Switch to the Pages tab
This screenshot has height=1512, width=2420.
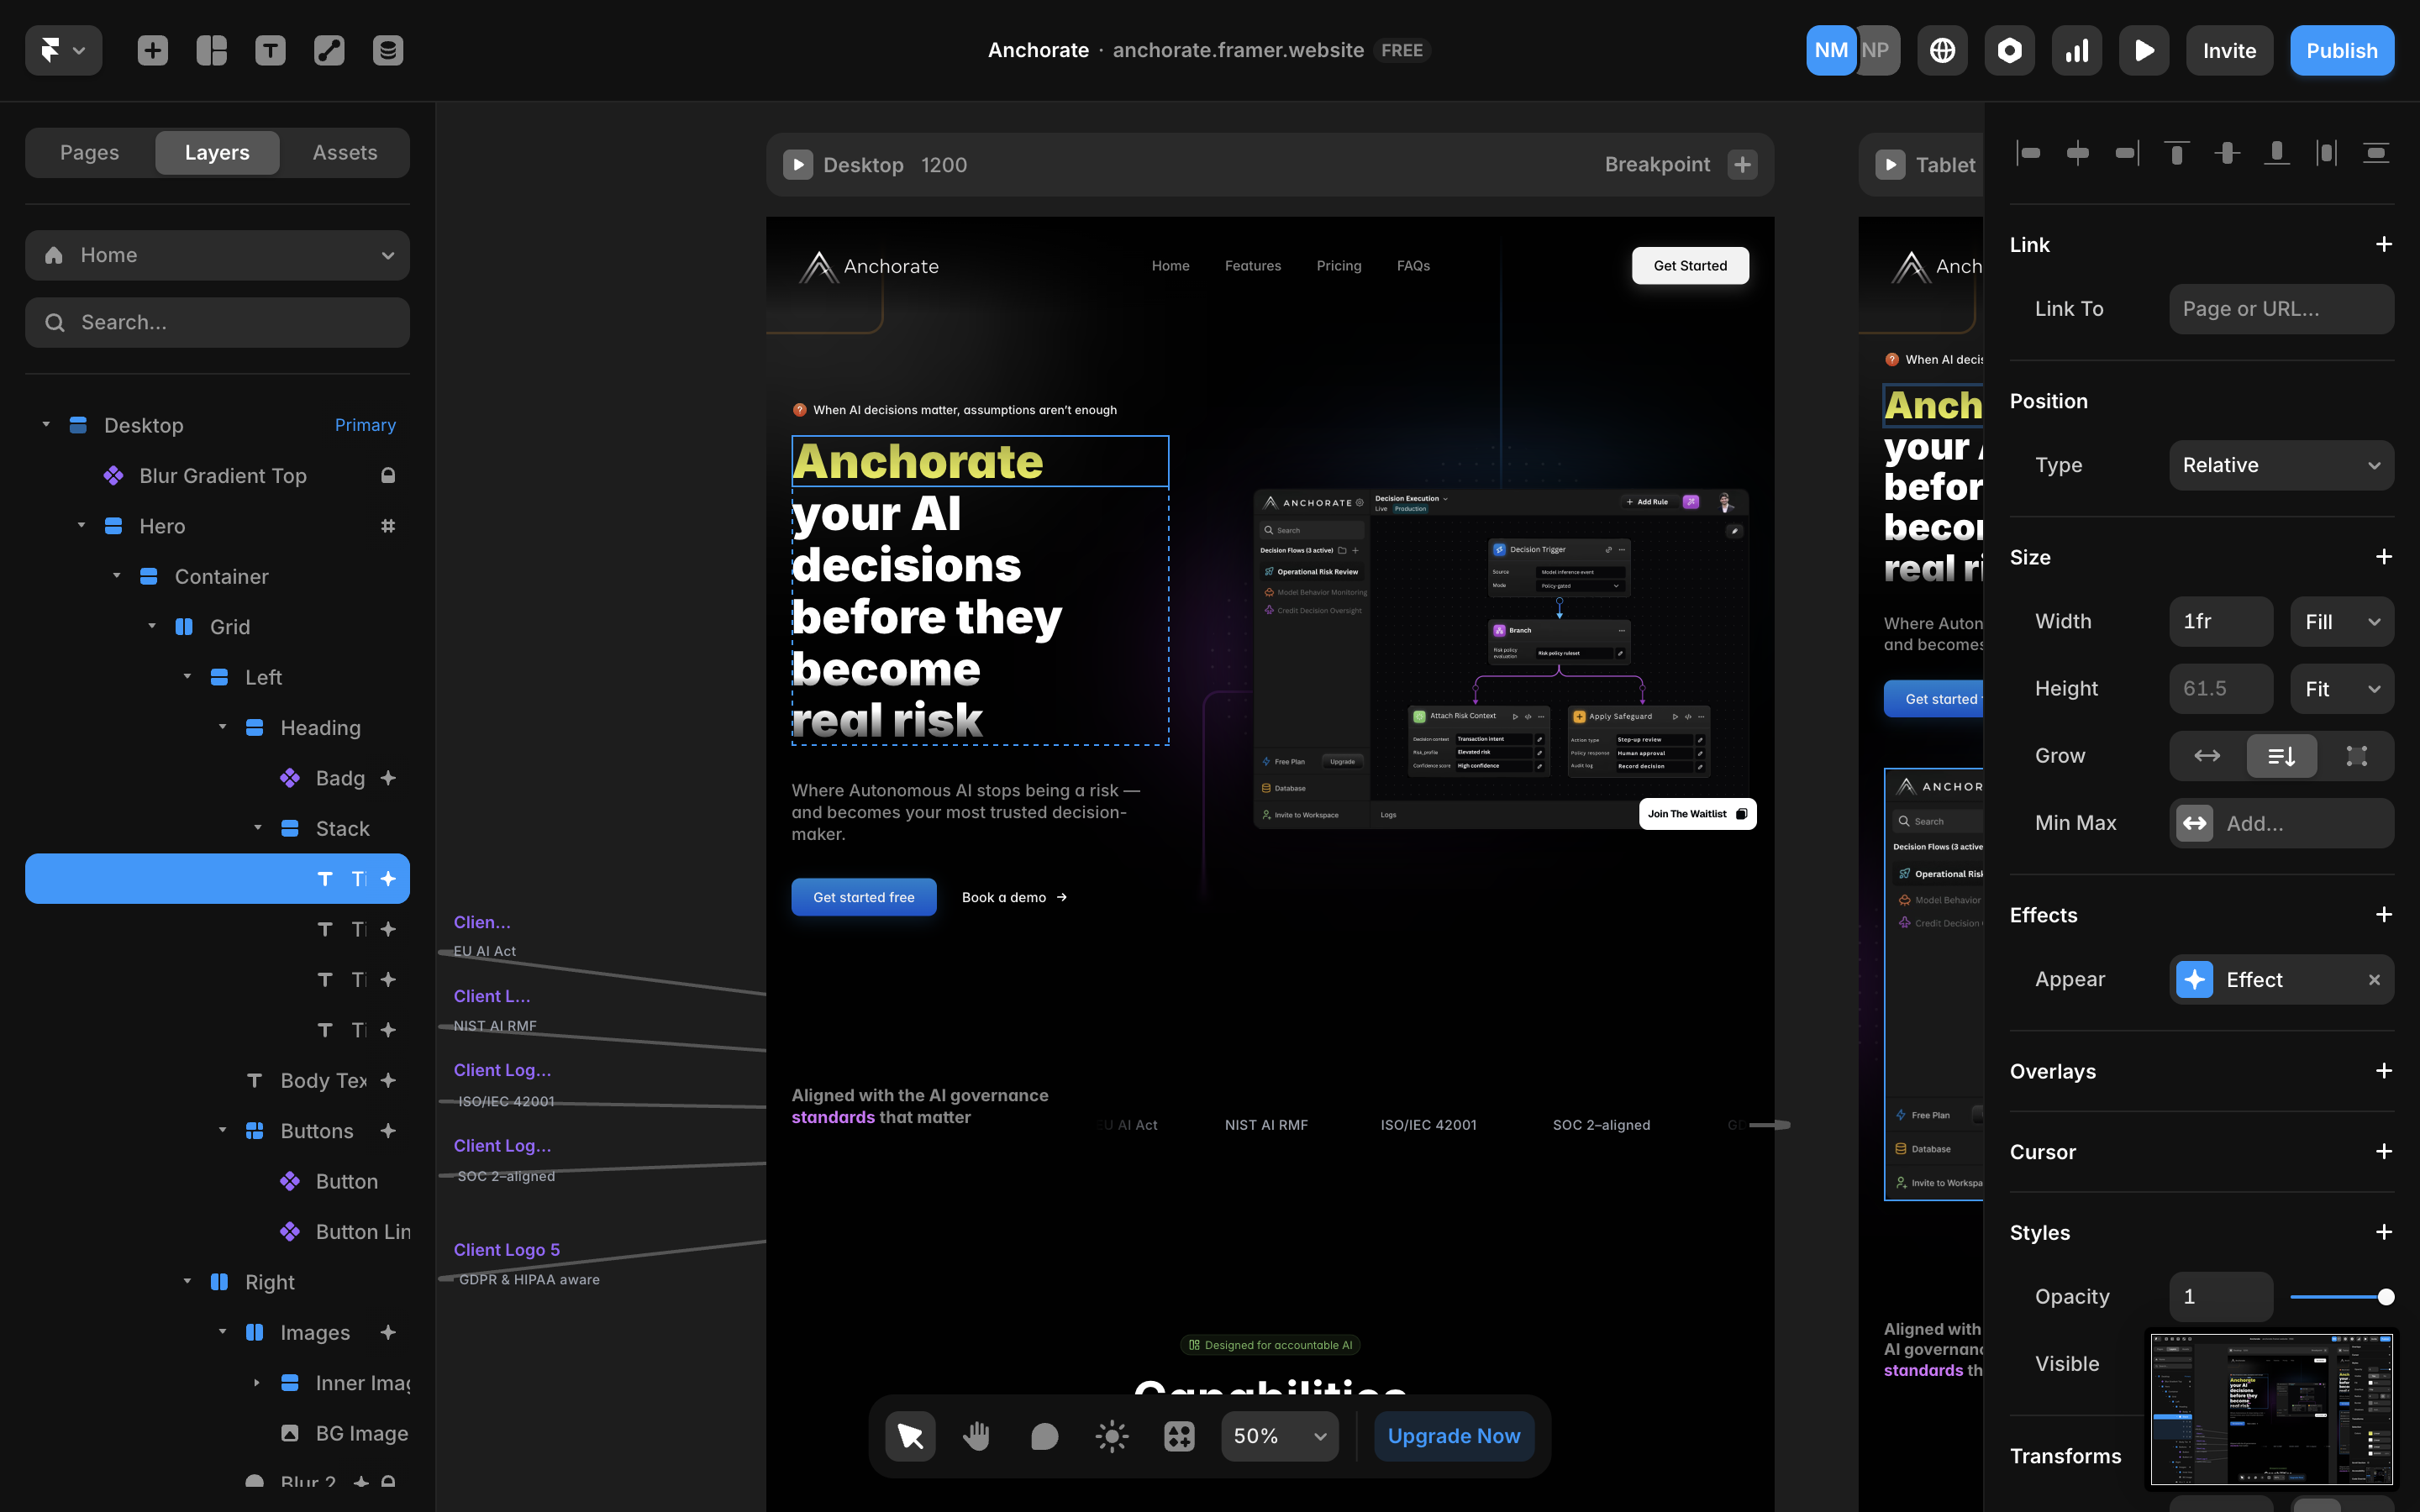pyautogui.click(x=89, y=152)
